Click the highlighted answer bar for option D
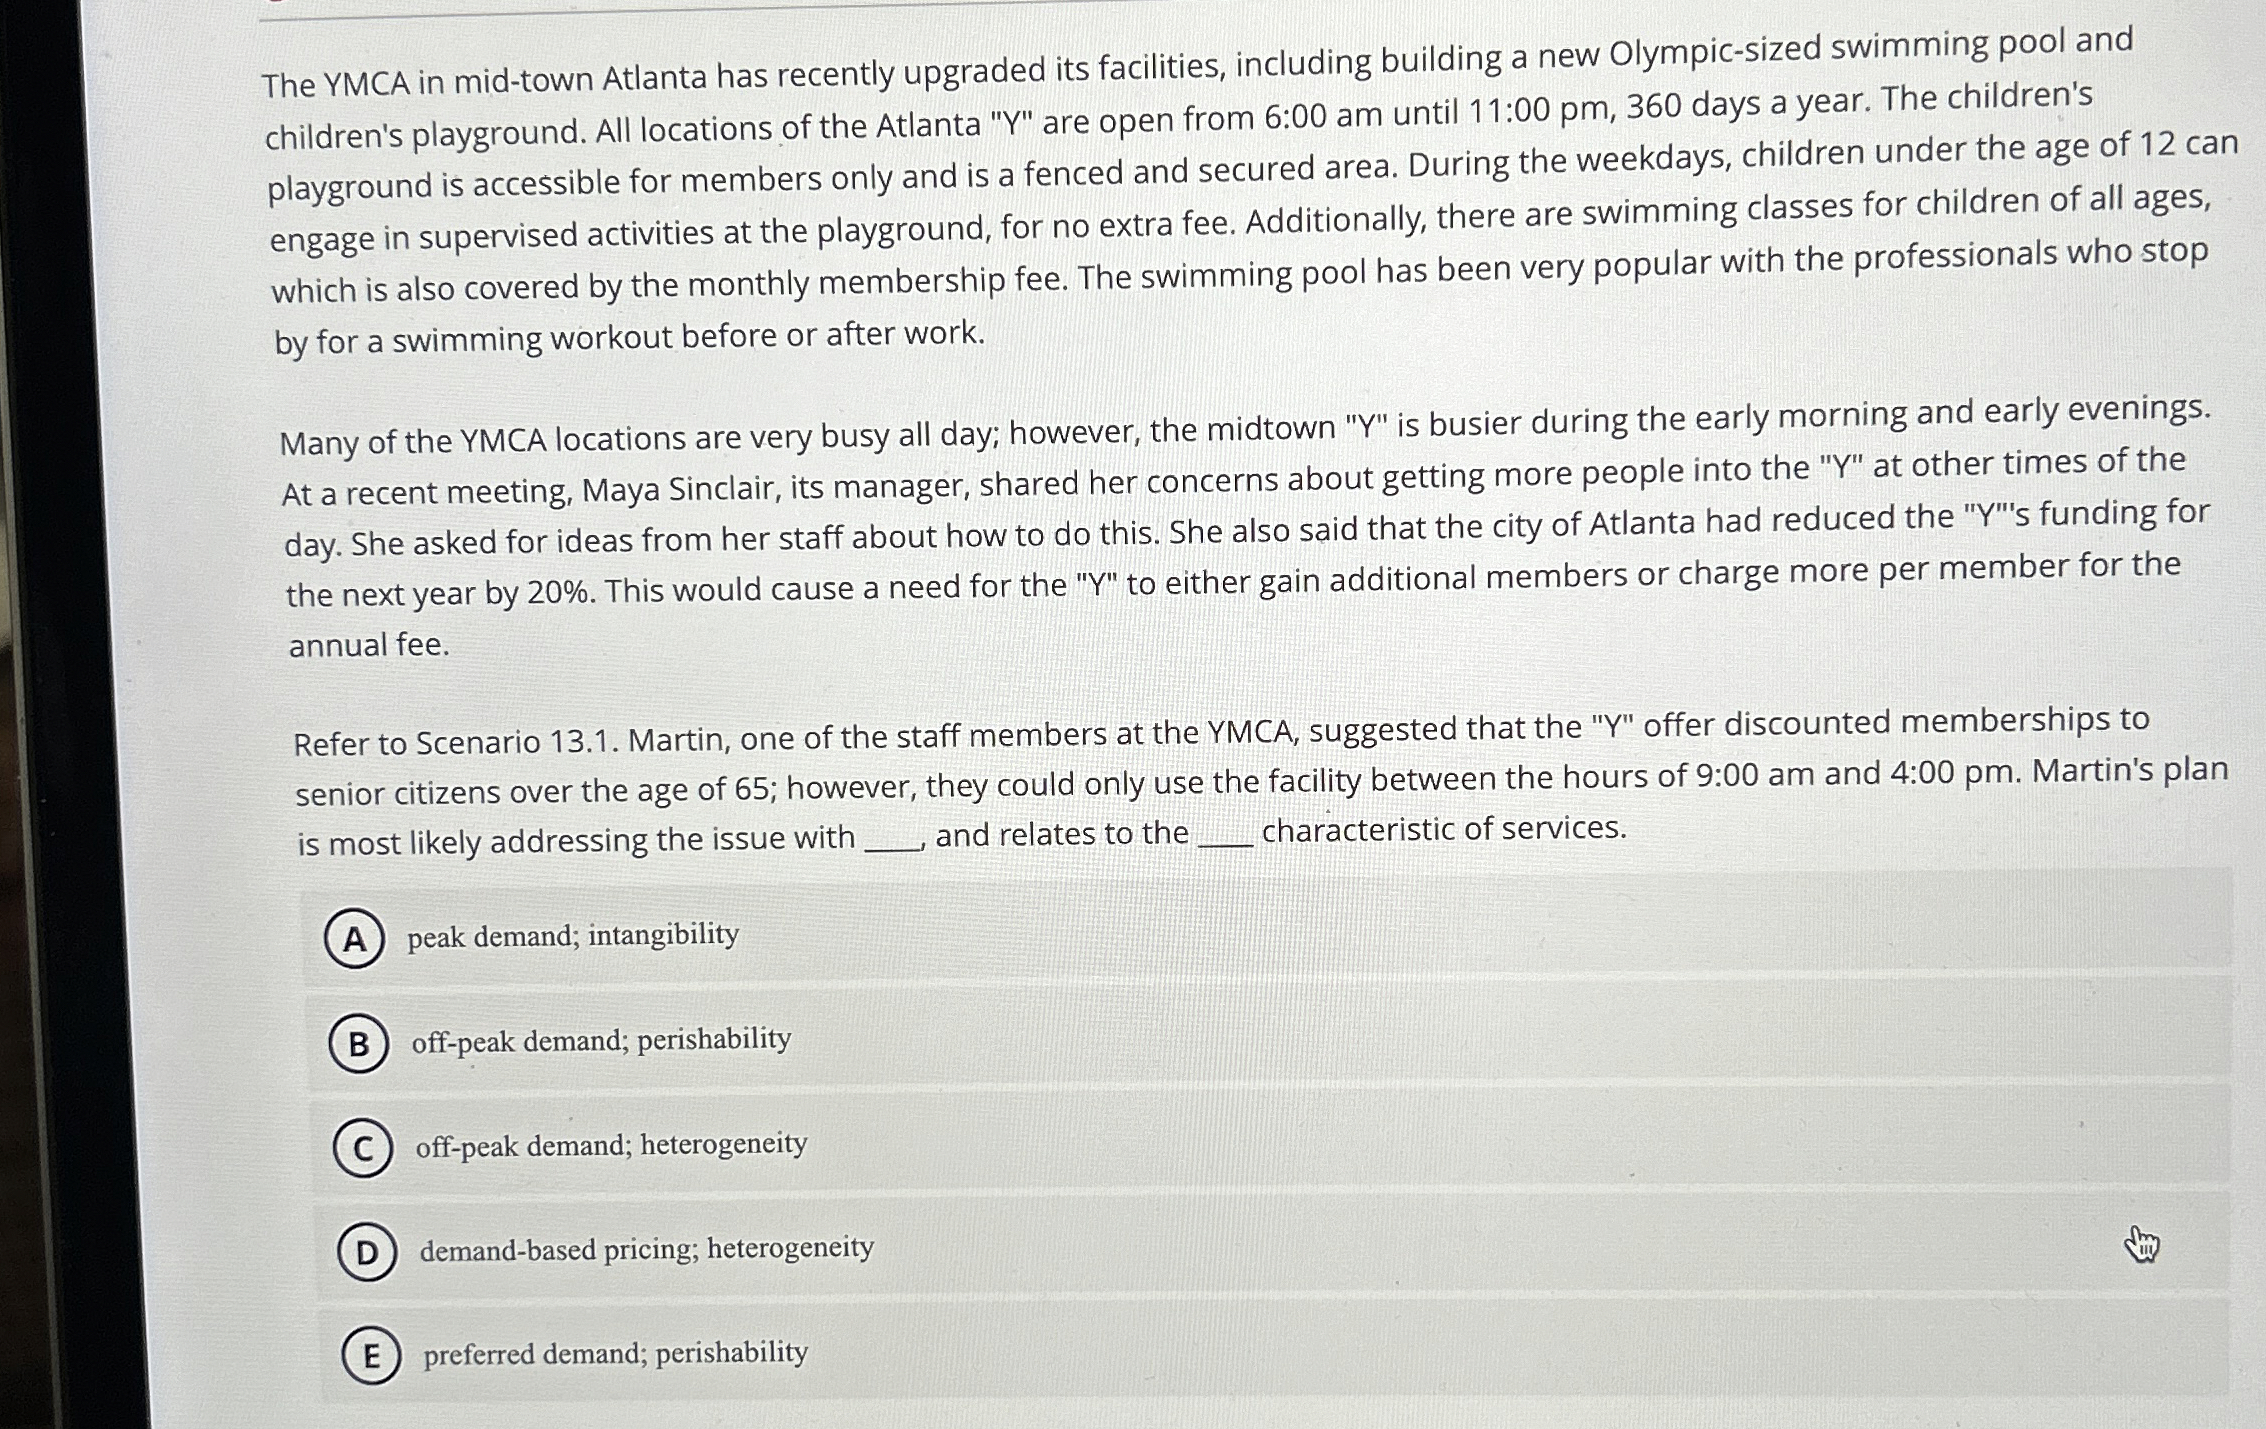The image size is (2266, 1429). click(1200, 1249)
